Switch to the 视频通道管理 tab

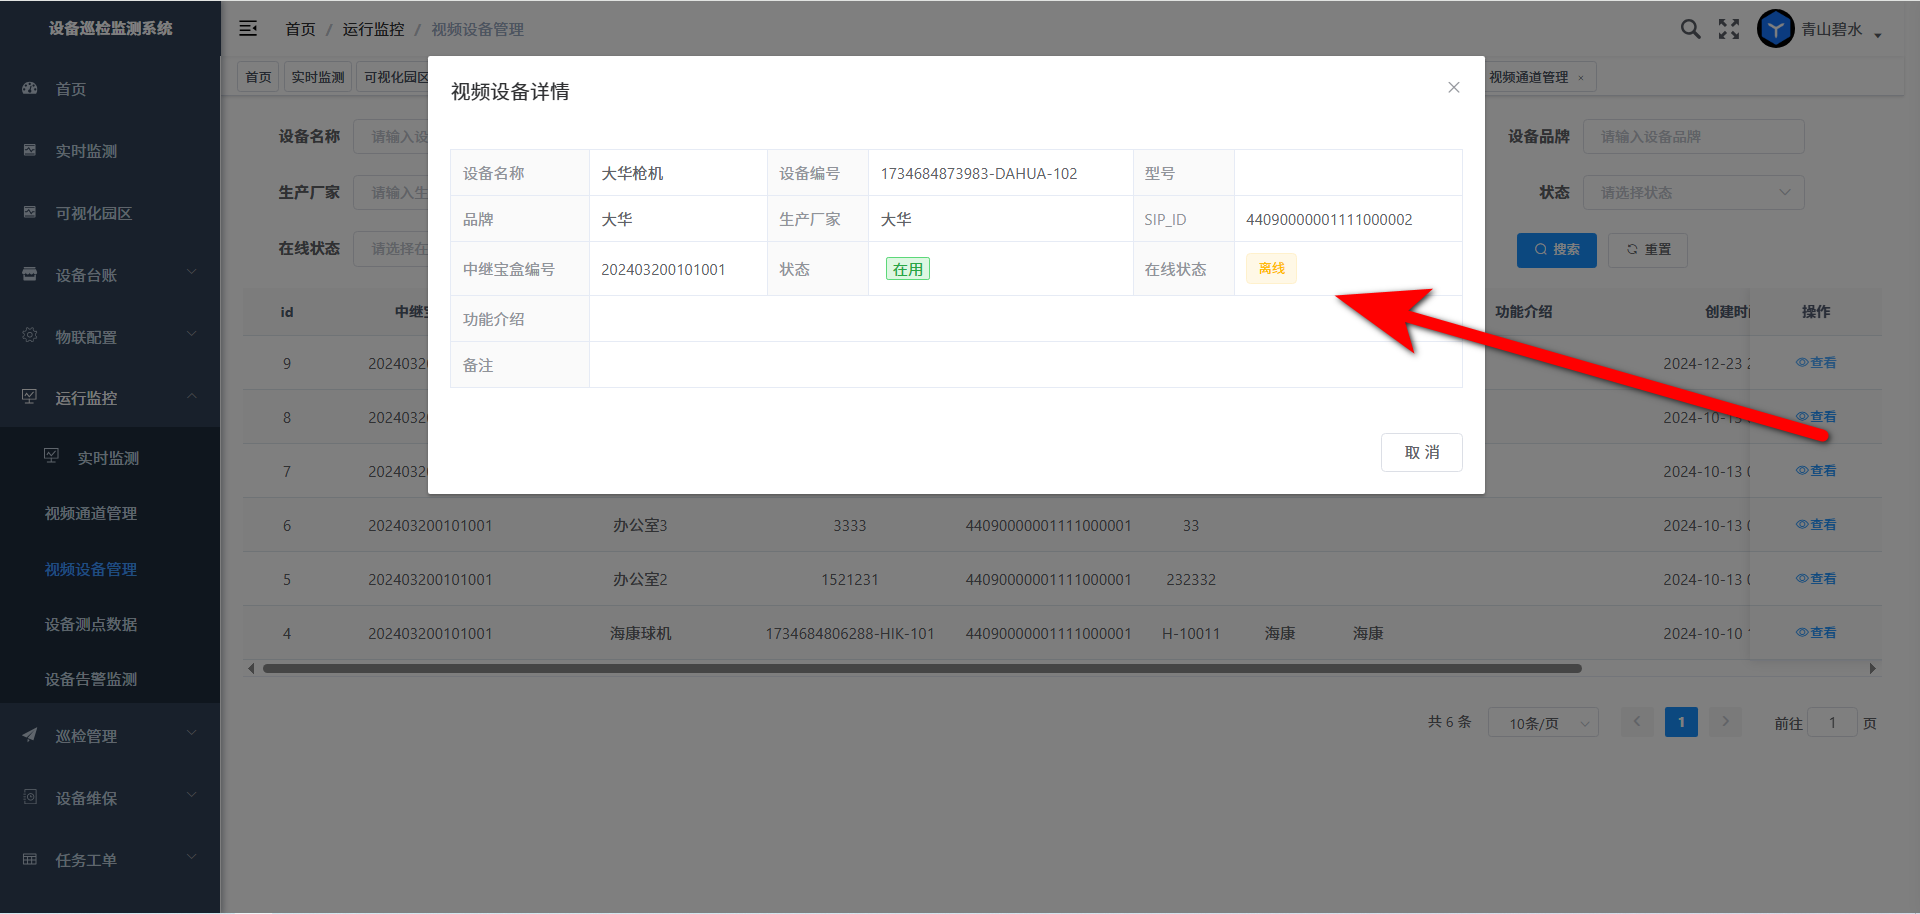(1528, 77)
